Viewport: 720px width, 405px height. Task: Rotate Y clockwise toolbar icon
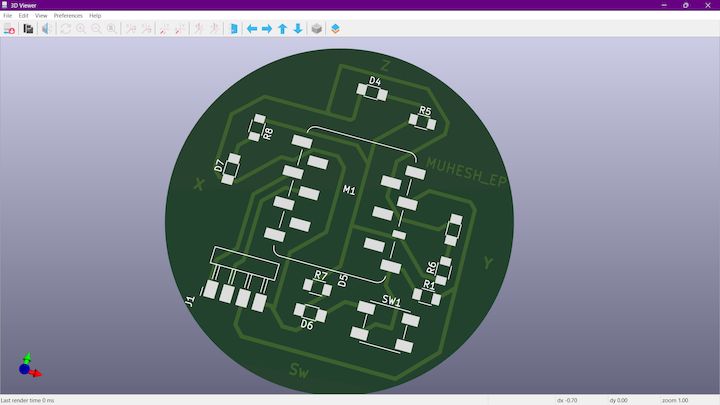tap(164, 29)
